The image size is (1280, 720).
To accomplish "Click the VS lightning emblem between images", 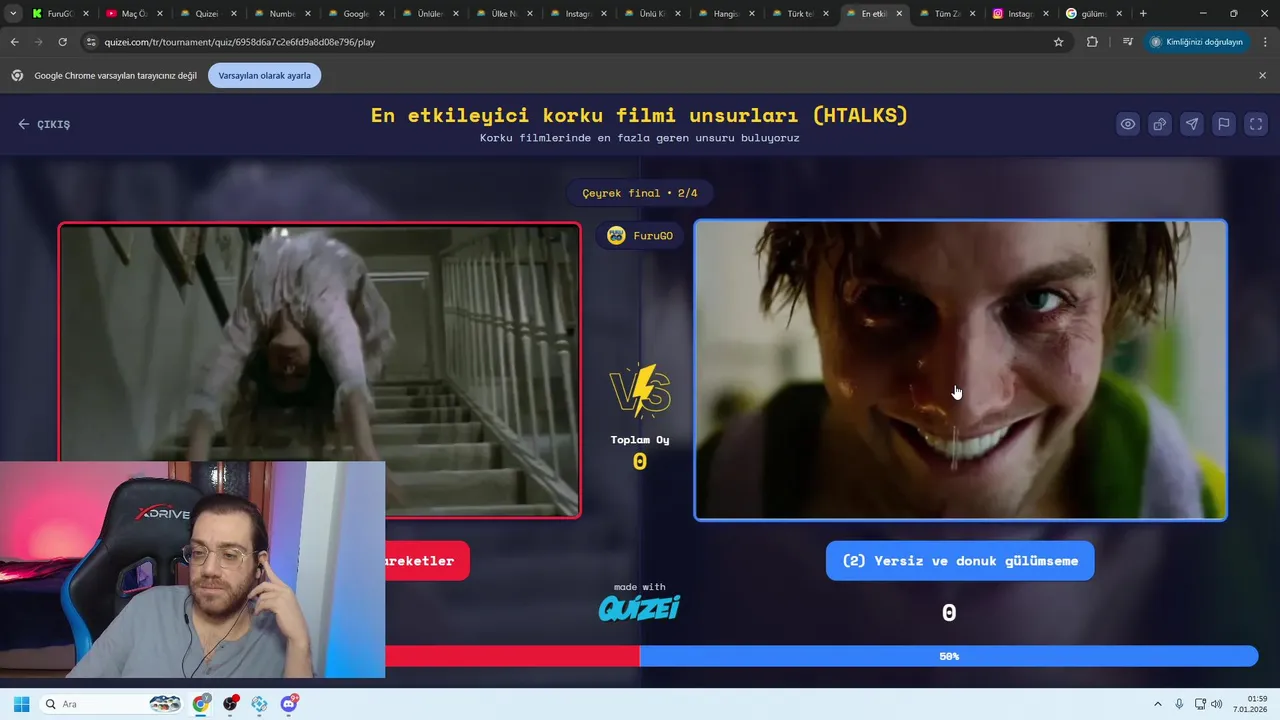I will [640, 390].
